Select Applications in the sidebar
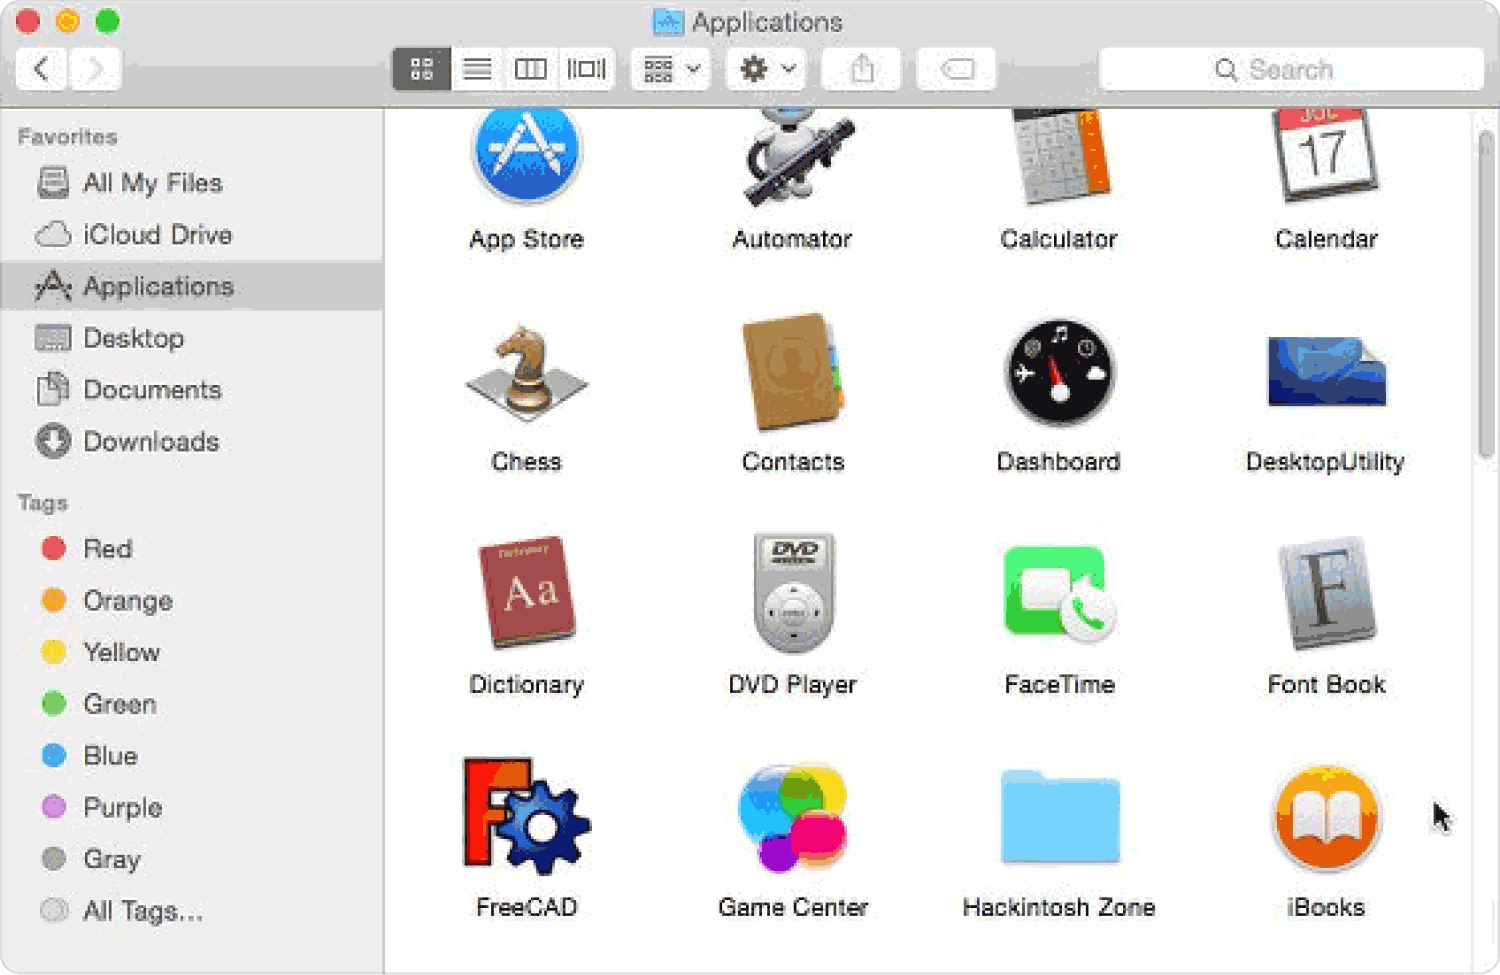The image size is (1500, 975). pos(191,286)
